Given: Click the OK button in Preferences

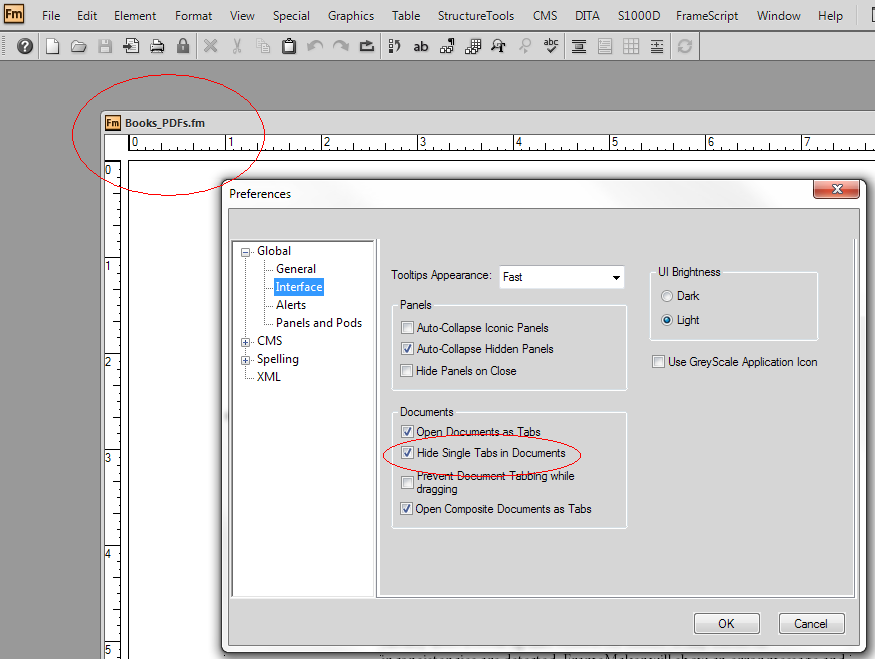Looking at the screenshot, I should (726, 623).
